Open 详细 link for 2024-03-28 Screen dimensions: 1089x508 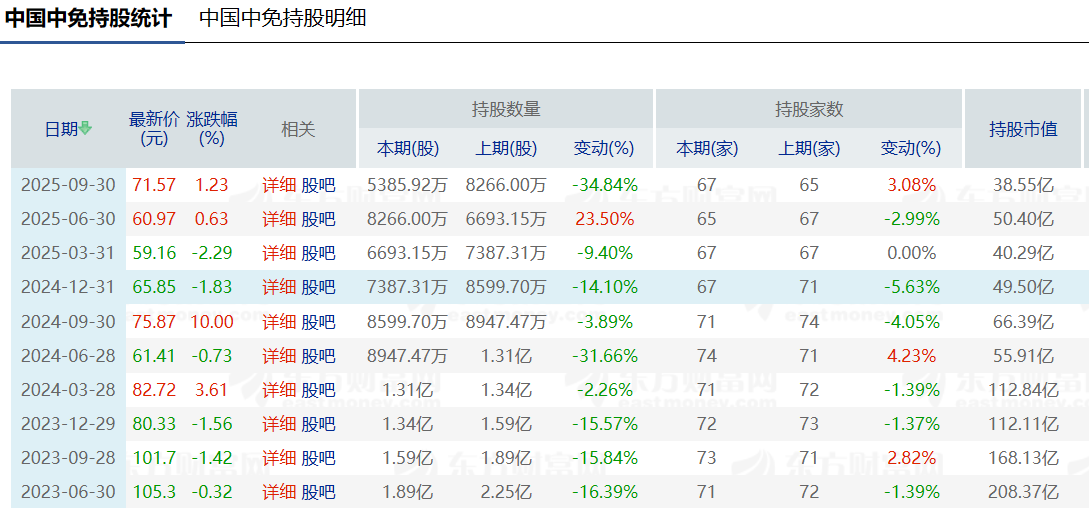coord(279,390)
